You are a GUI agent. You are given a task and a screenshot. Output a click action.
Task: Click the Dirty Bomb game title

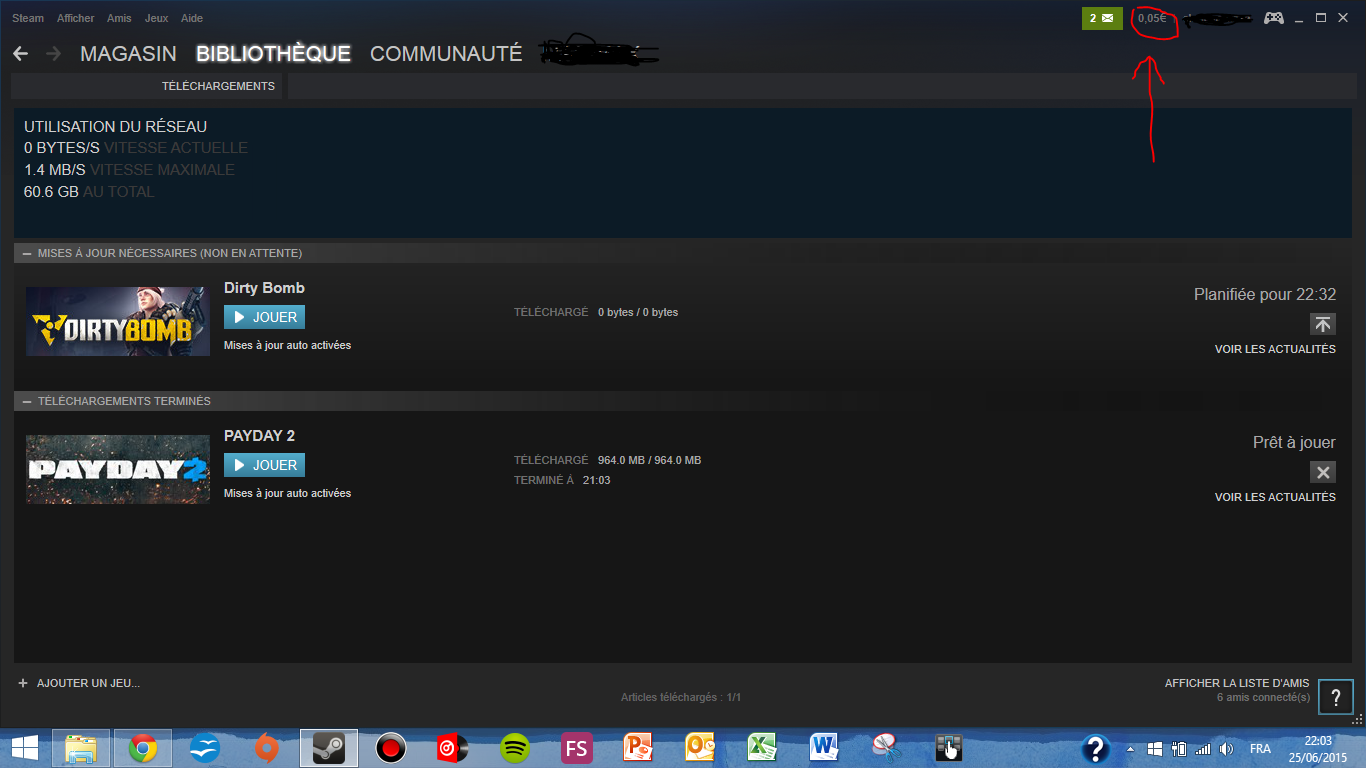[x=264, y=288]
